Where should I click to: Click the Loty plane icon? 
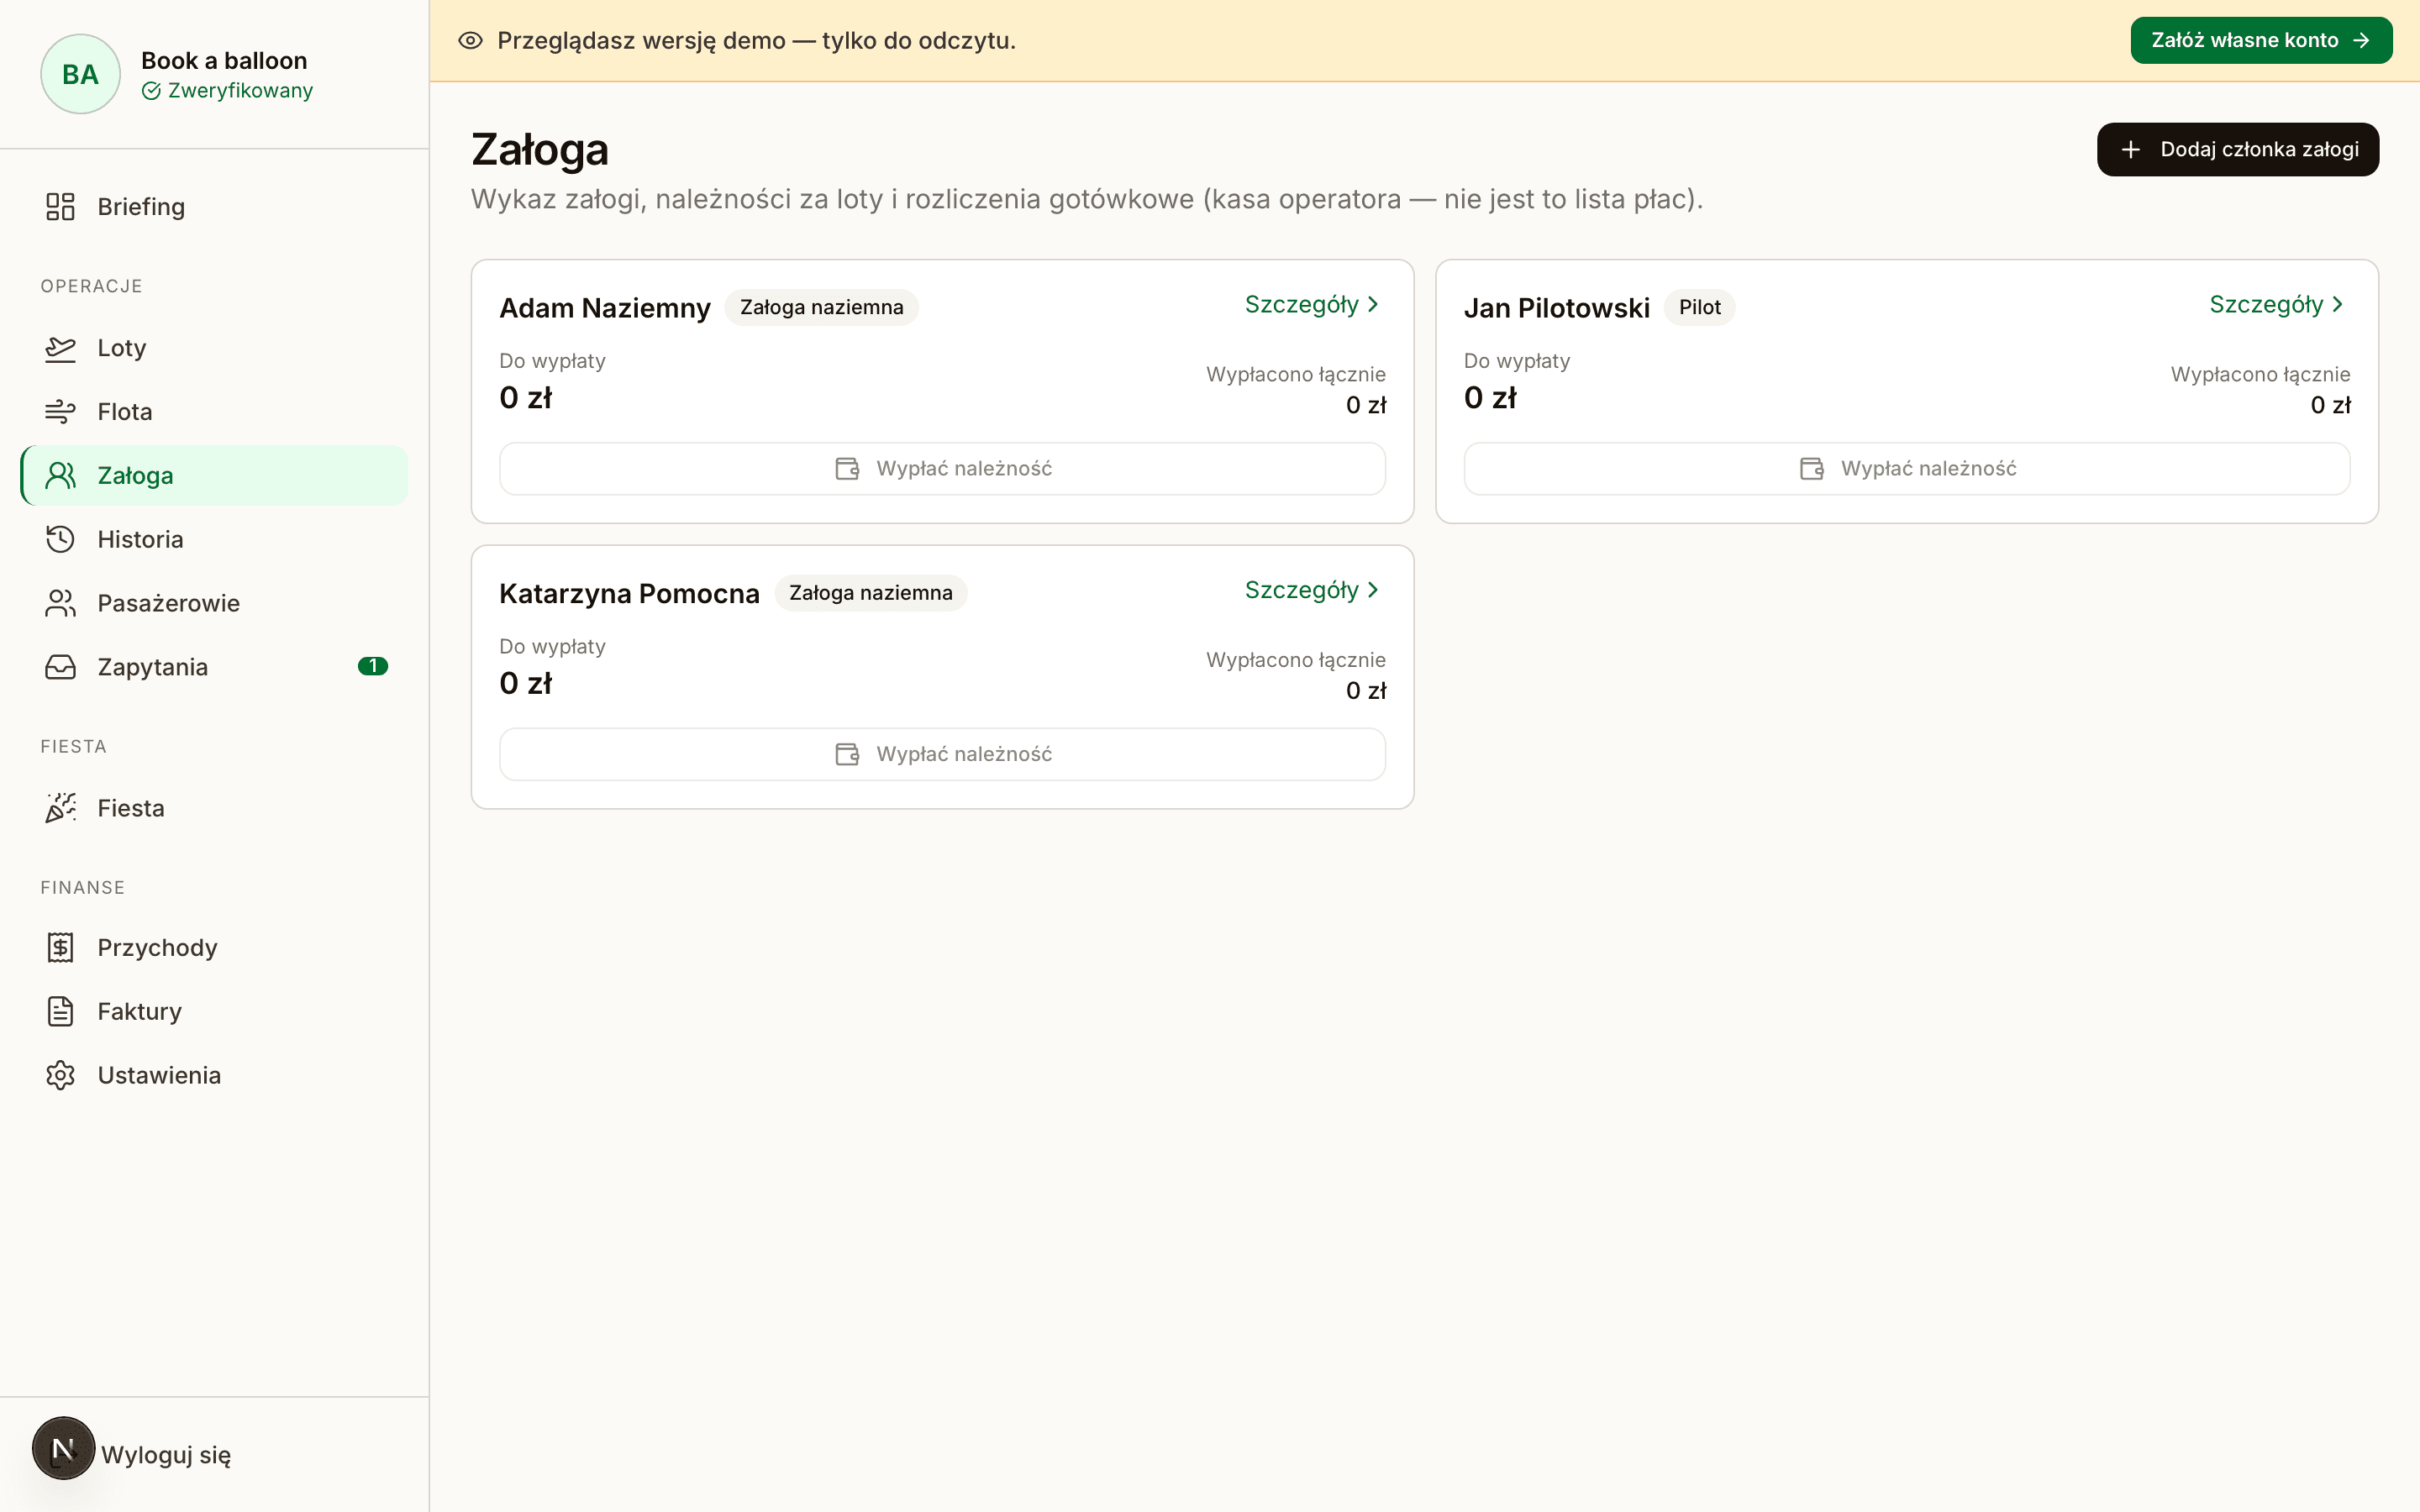(60, 348)
